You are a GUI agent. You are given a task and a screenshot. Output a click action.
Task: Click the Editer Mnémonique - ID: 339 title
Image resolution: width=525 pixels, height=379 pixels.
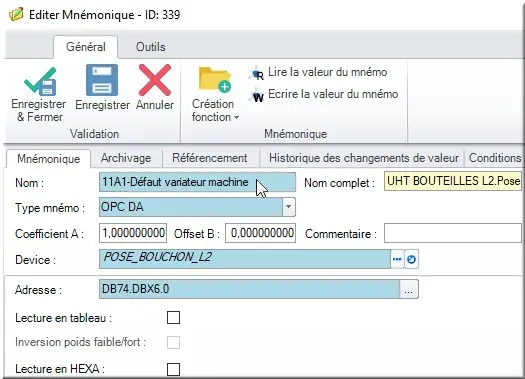tap(104, 15)
